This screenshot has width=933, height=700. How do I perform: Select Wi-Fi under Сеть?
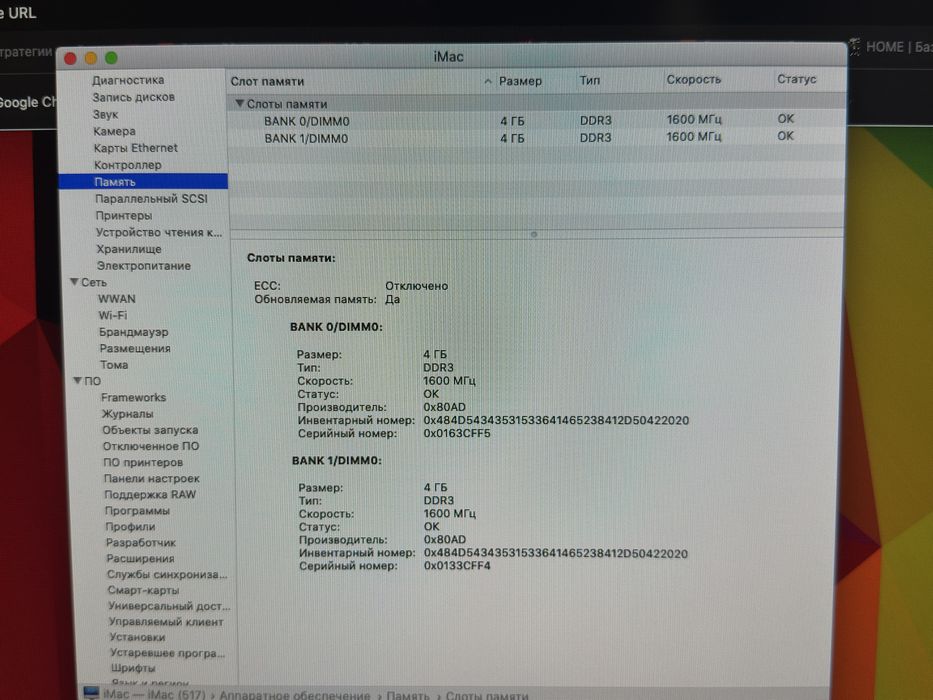[x=112, y=315]
